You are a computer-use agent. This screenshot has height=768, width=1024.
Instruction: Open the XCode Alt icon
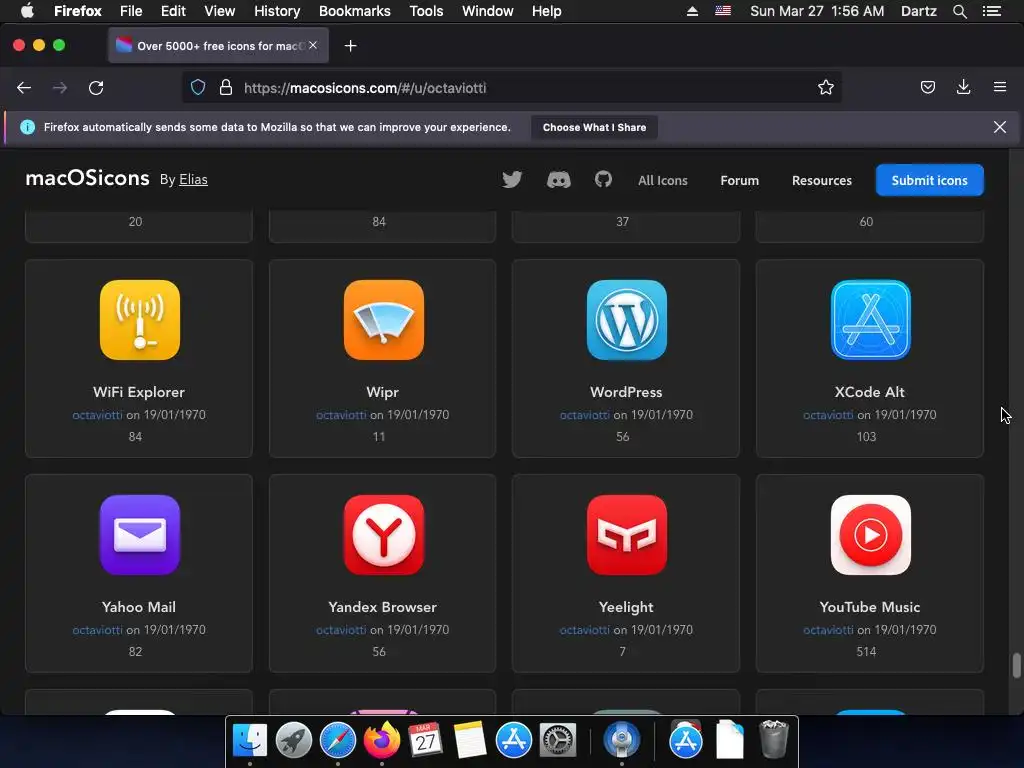pos(871,320)
